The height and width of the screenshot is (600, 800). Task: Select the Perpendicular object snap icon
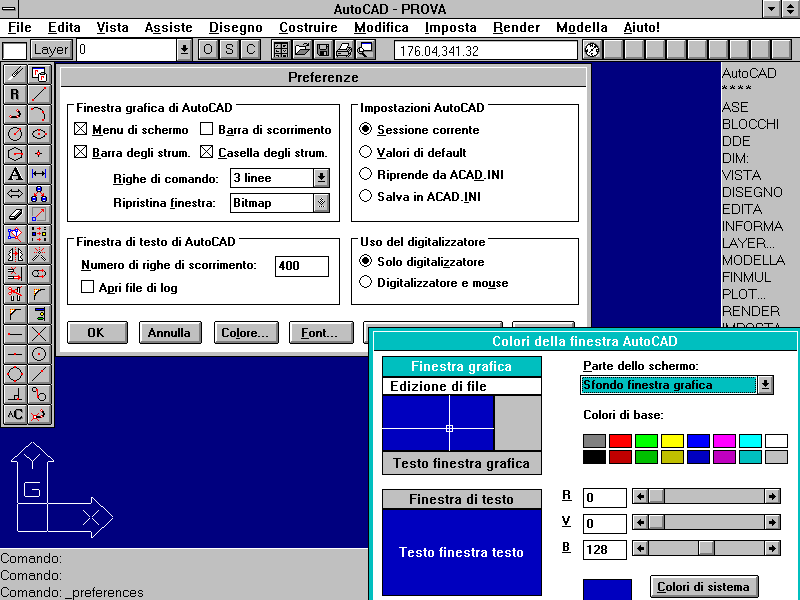(15, 394)
